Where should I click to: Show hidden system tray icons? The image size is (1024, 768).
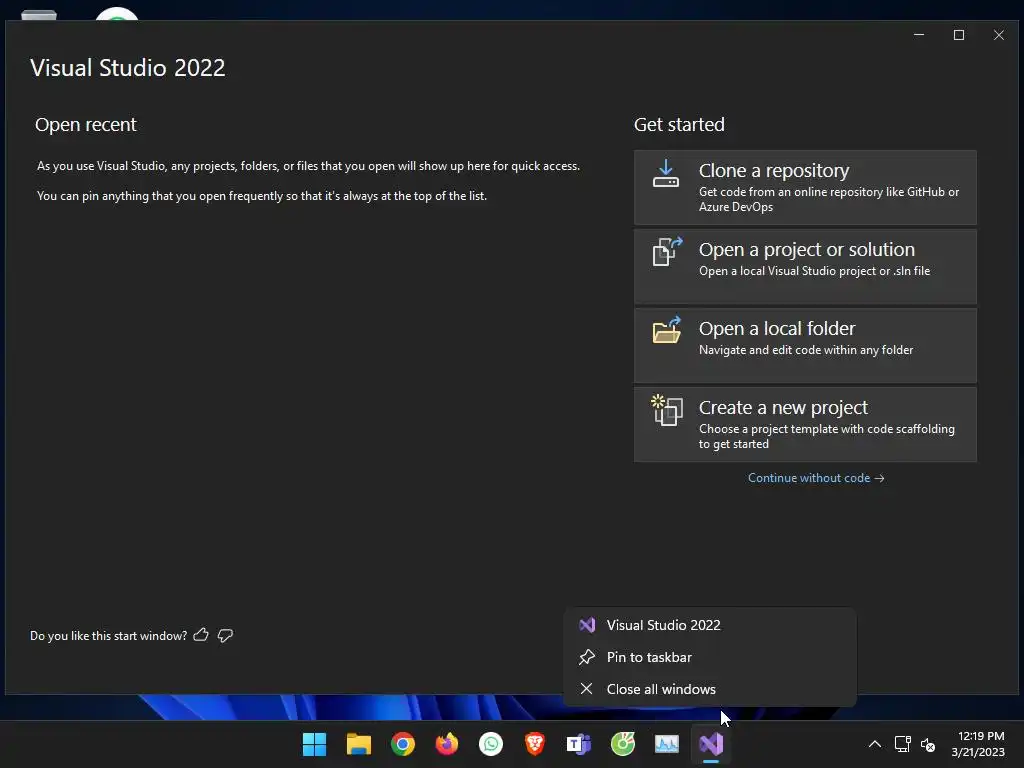pos(874,744)
